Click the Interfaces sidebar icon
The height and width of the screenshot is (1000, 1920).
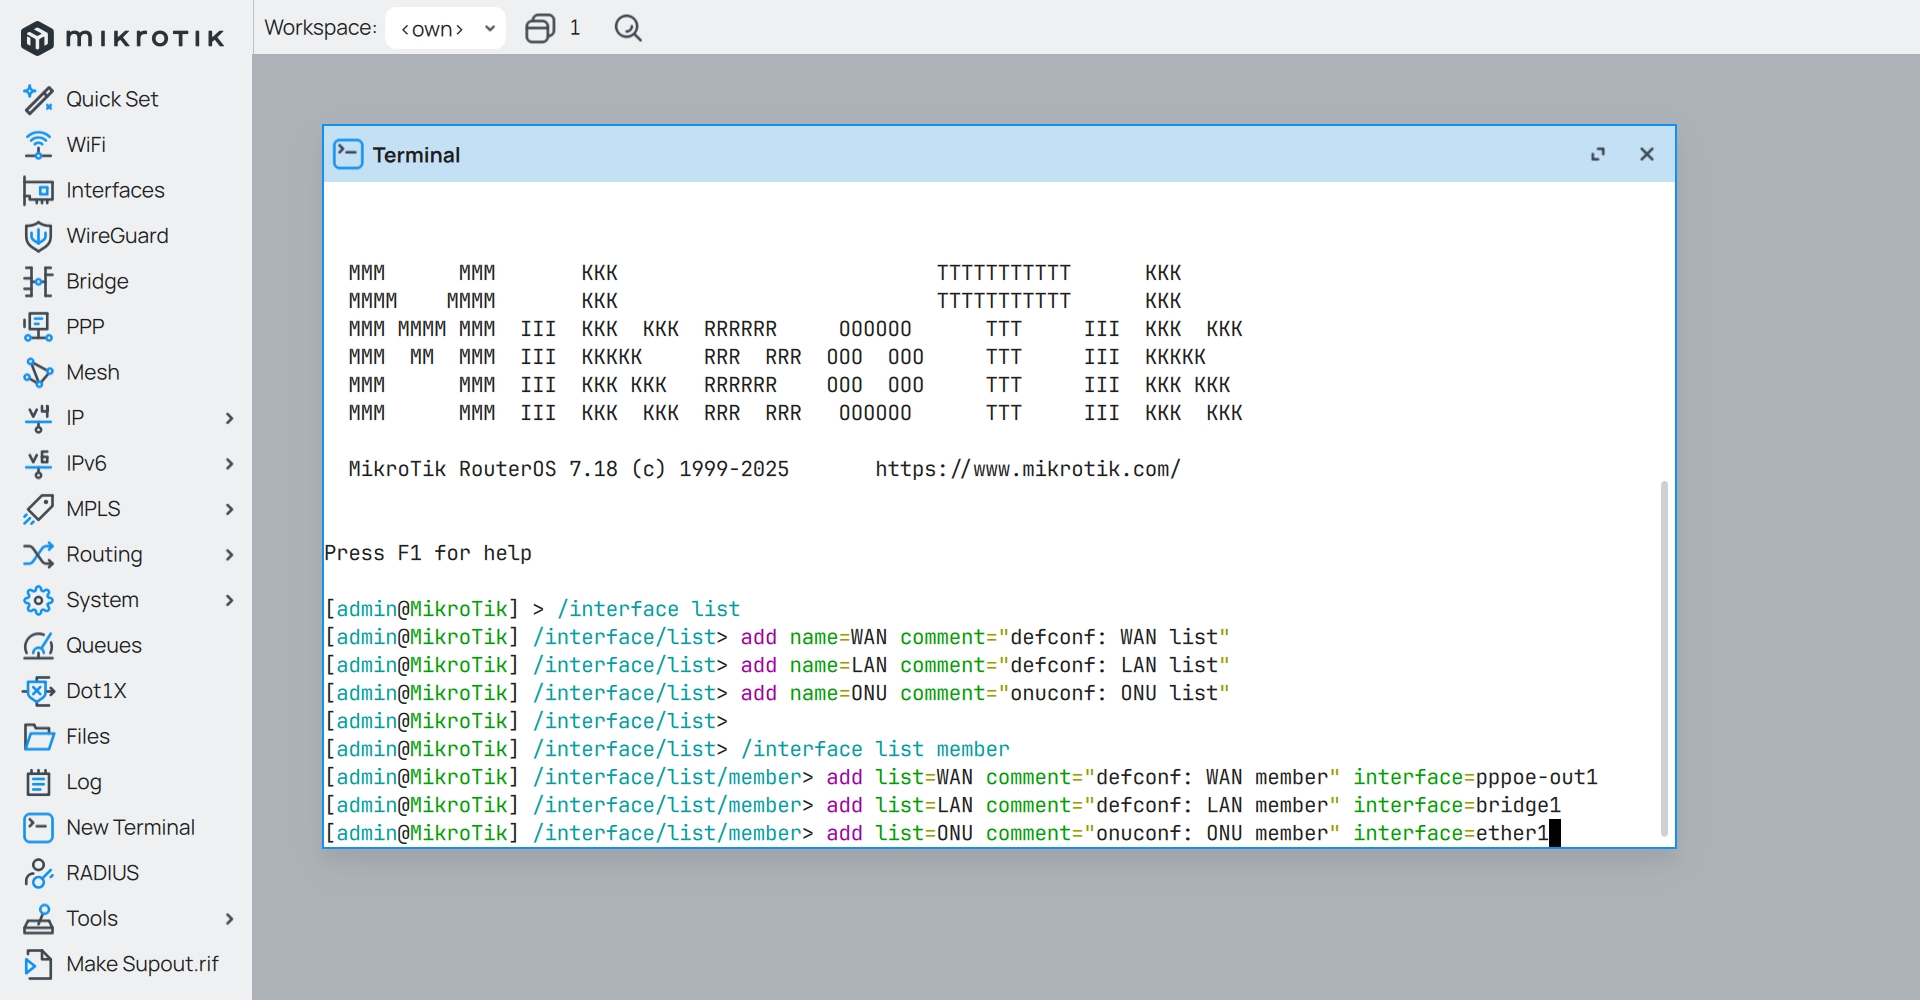pos(38,190)
